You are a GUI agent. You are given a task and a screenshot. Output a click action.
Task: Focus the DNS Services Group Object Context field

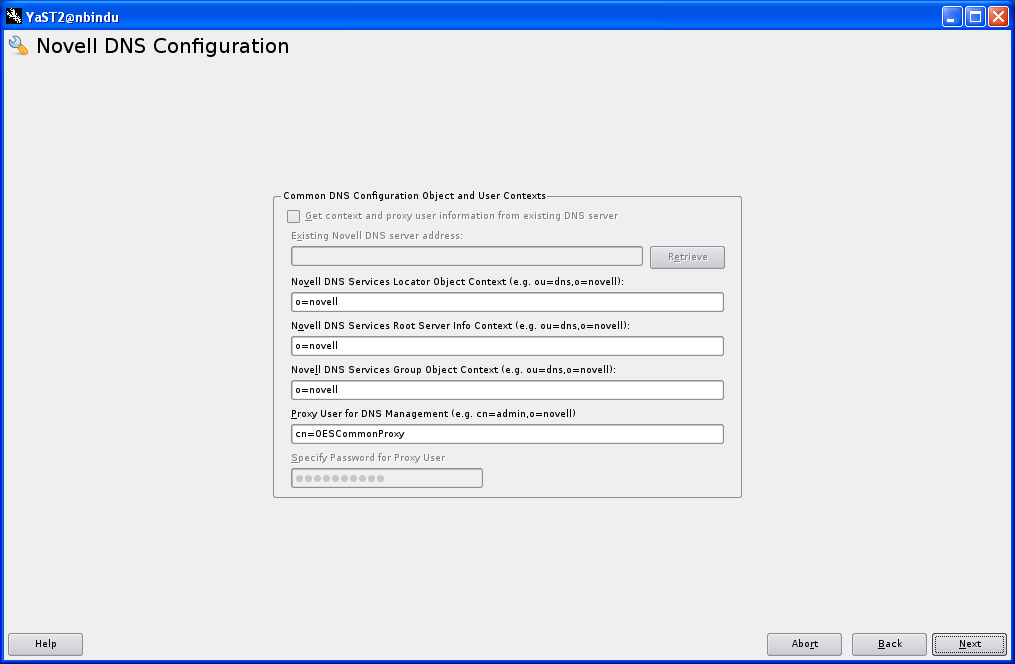[x=507, y=390]
